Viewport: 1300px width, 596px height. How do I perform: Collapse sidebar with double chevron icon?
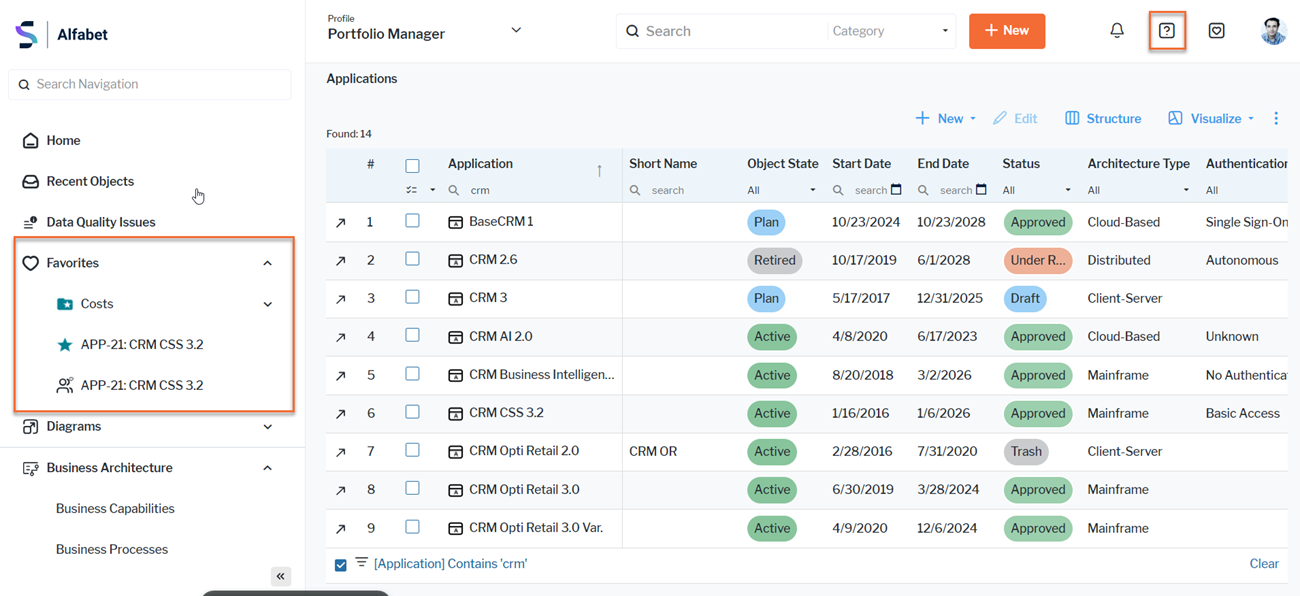pyautogui.click(x=281, y=576)
